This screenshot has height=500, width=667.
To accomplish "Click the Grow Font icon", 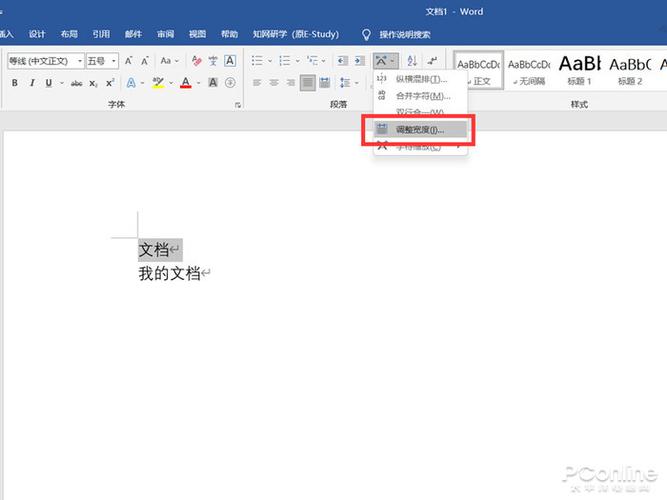I will (128, 61).
